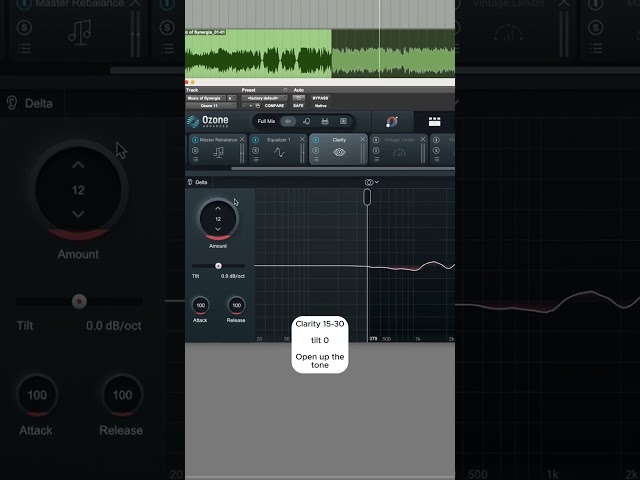Screen dimensions: 640x480
Task: Open the stereo mode circles dropdown
Action: click(x=371, y=182)
